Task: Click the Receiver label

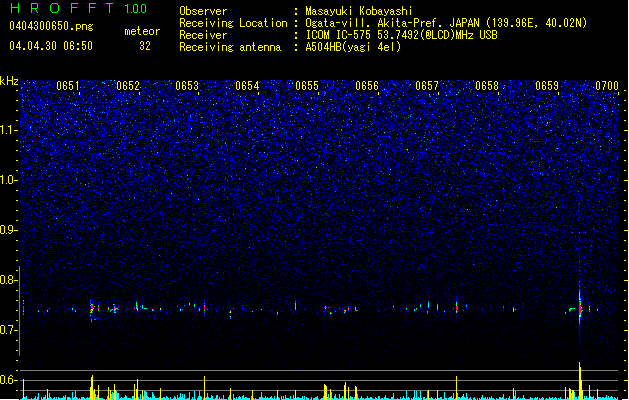Action: (203, 35)
